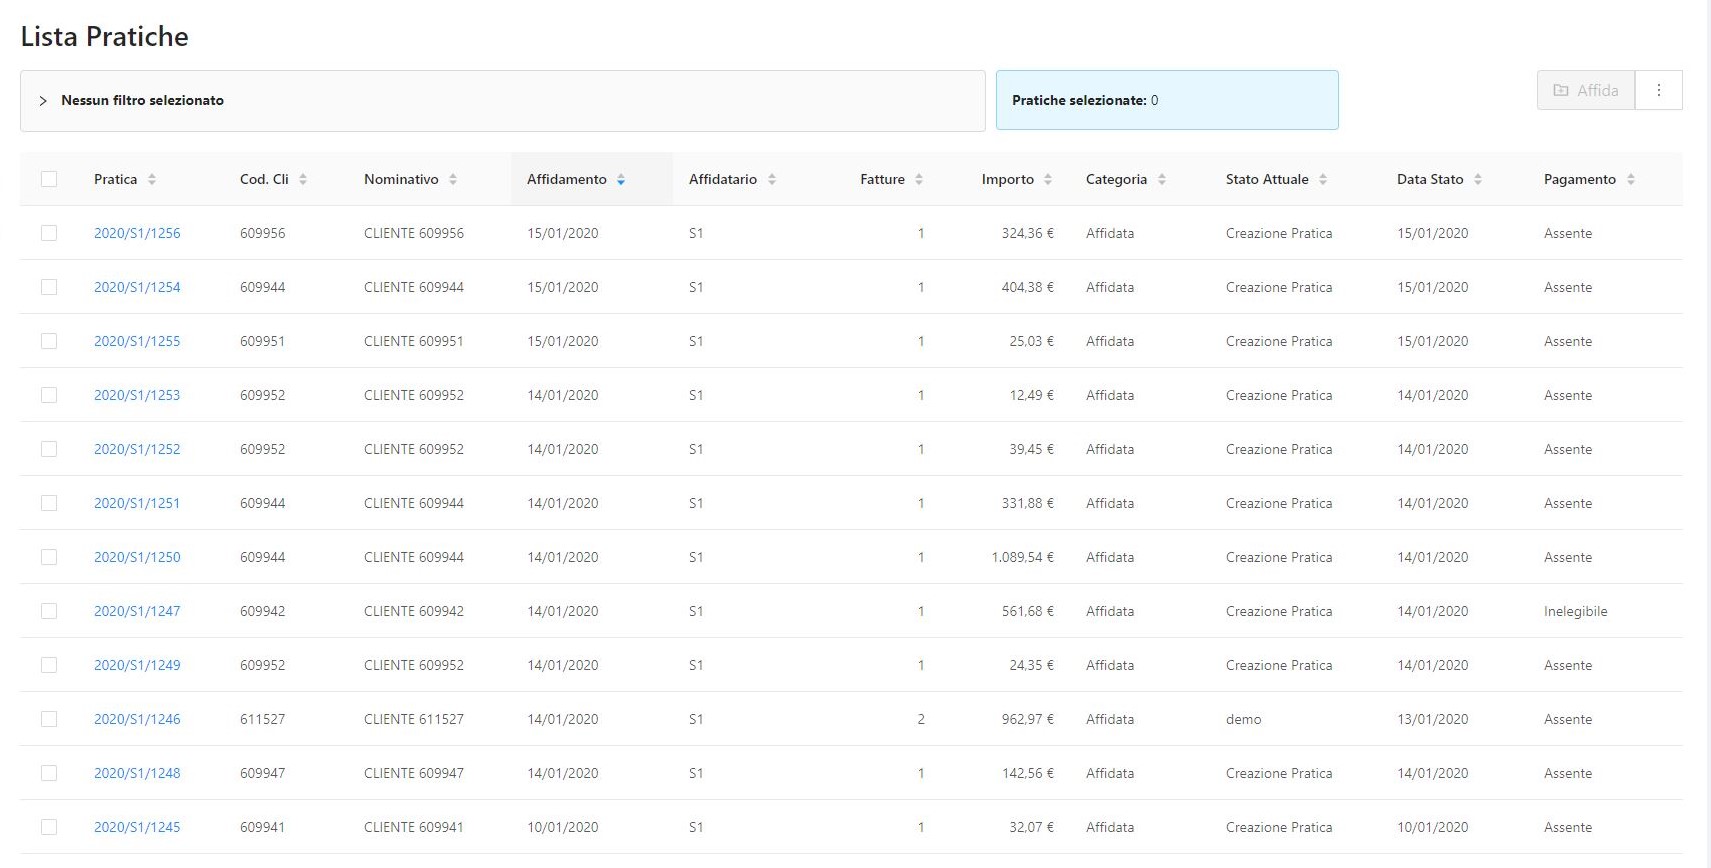Open the three-dot more options menu
Viewport: 1711px width, 868px height.
coord(1659,90)
